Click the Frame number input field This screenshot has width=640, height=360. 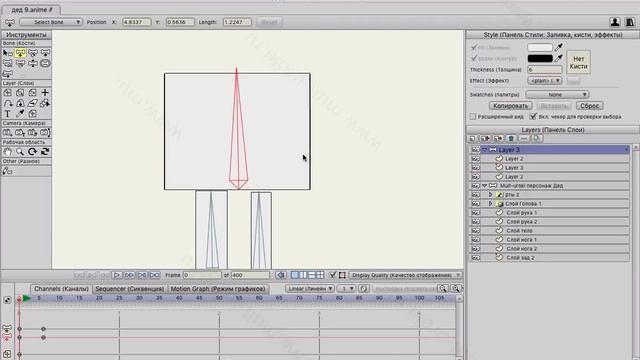pos(202,275)
